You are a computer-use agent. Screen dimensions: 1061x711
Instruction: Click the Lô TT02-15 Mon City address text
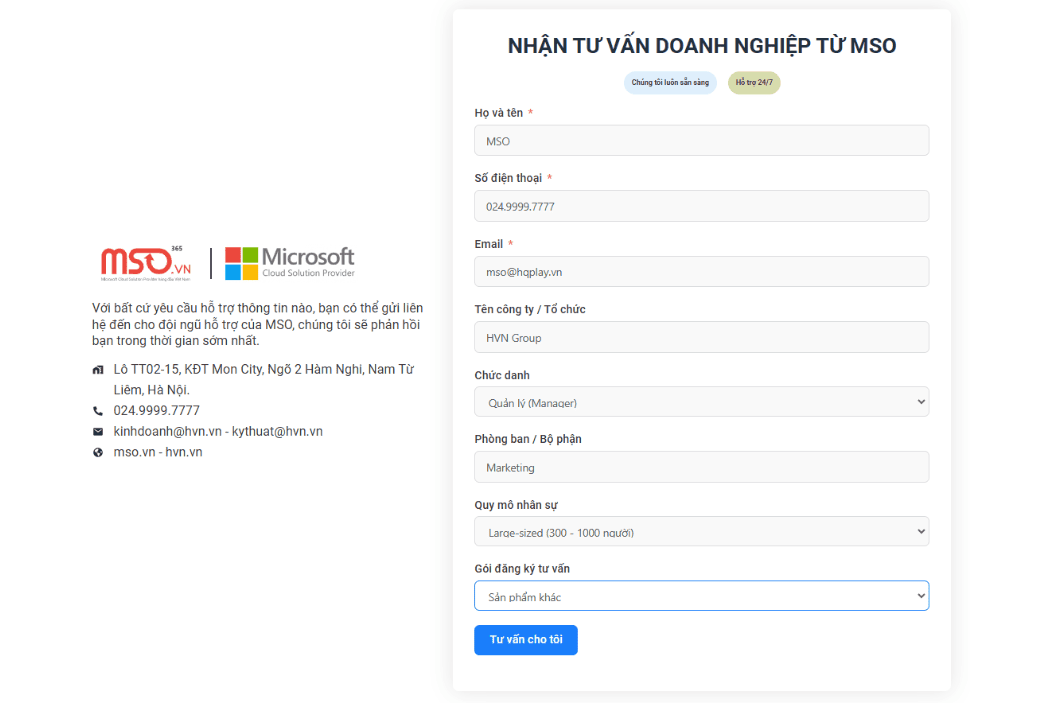pyautogui.click(x=263, y=380)
